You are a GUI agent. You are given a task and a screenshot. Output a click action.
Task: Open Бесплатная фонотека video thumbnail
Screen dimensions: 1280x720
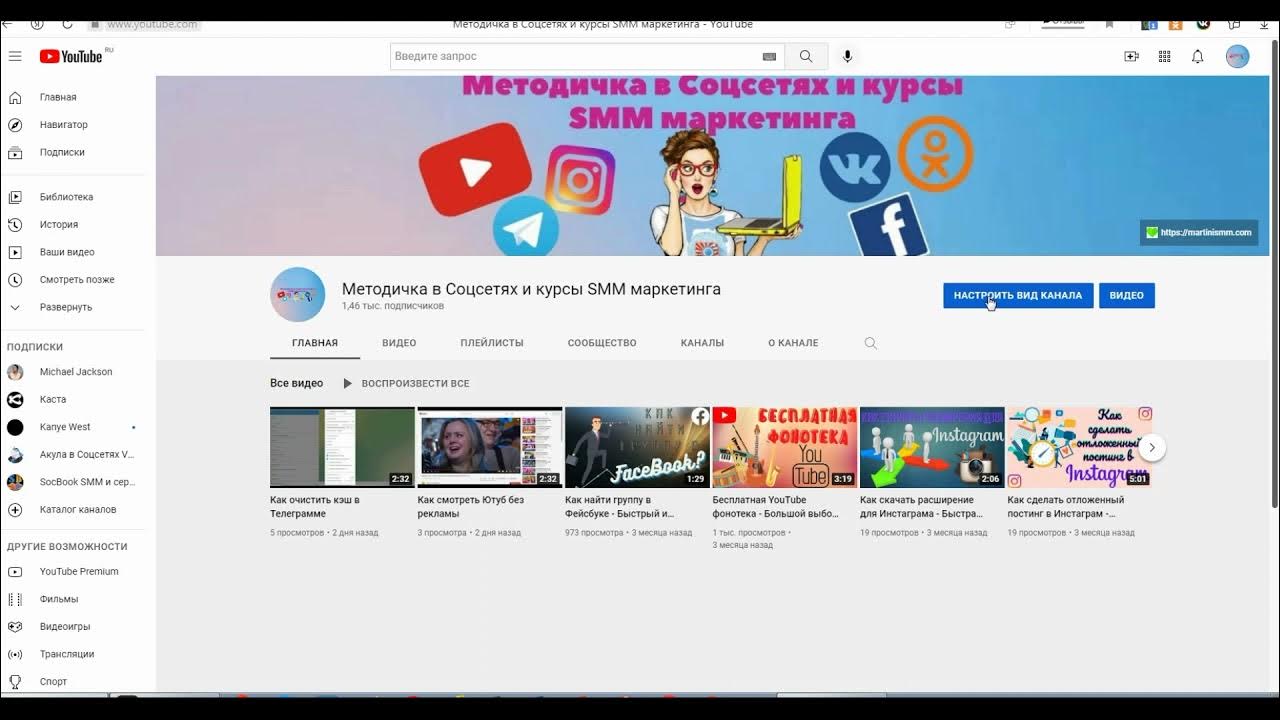pos(785,447)
